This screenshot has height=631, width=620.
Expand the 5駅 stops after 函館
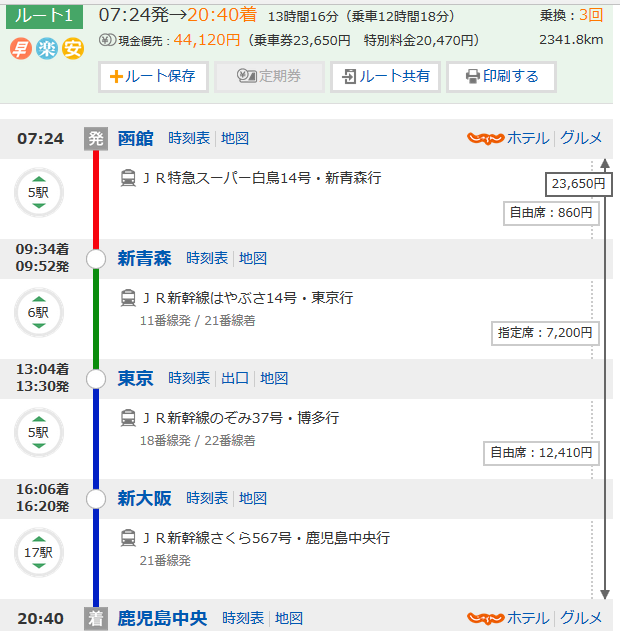[x=38, y=192]
